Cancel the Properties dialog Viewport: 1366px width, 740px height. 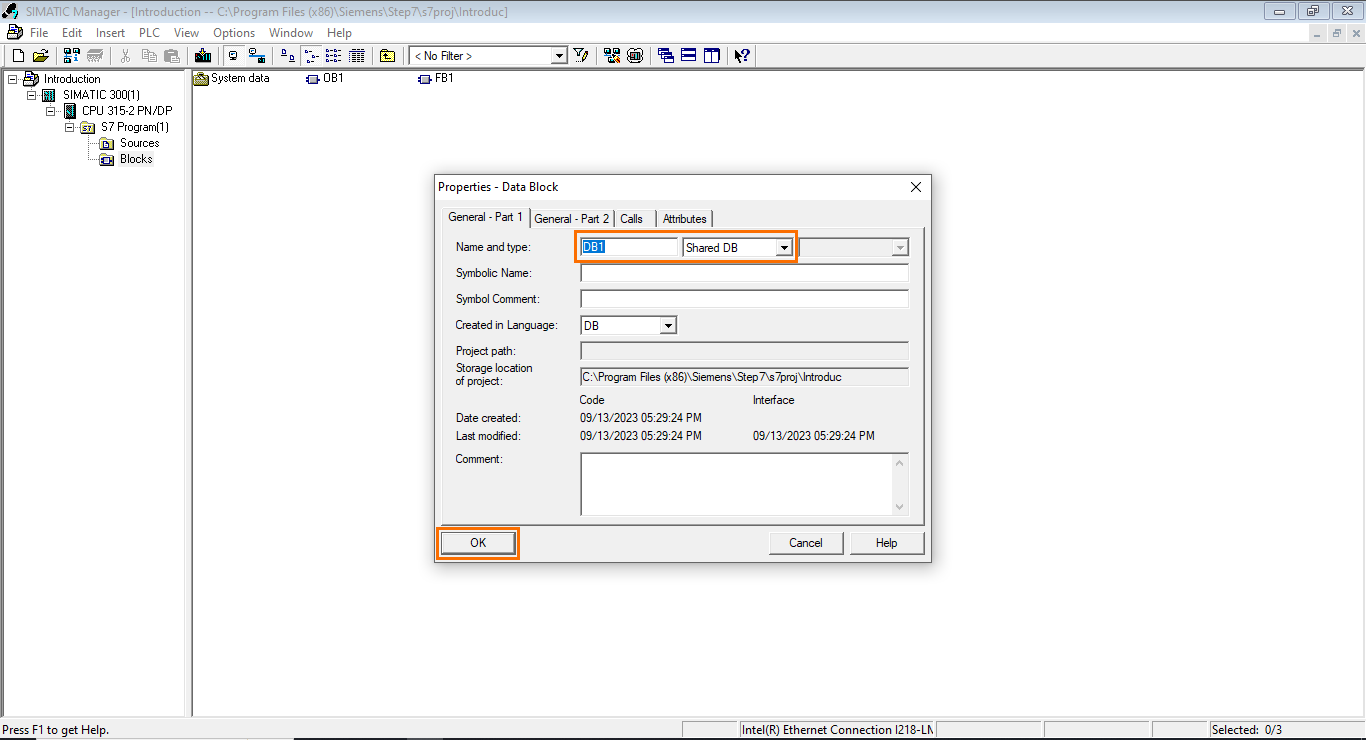805,542
